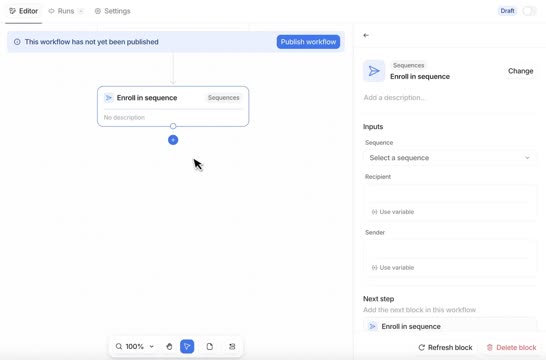
Task: Open the Select a sequence dropdown
Action: point(449,158)
